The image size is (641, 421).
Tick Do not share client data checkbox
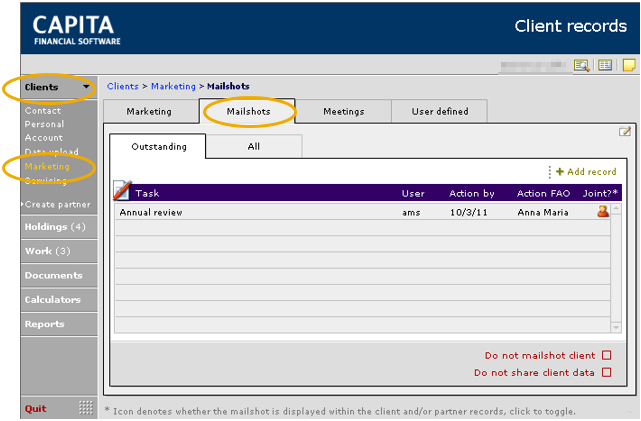[x=606, y=372]
